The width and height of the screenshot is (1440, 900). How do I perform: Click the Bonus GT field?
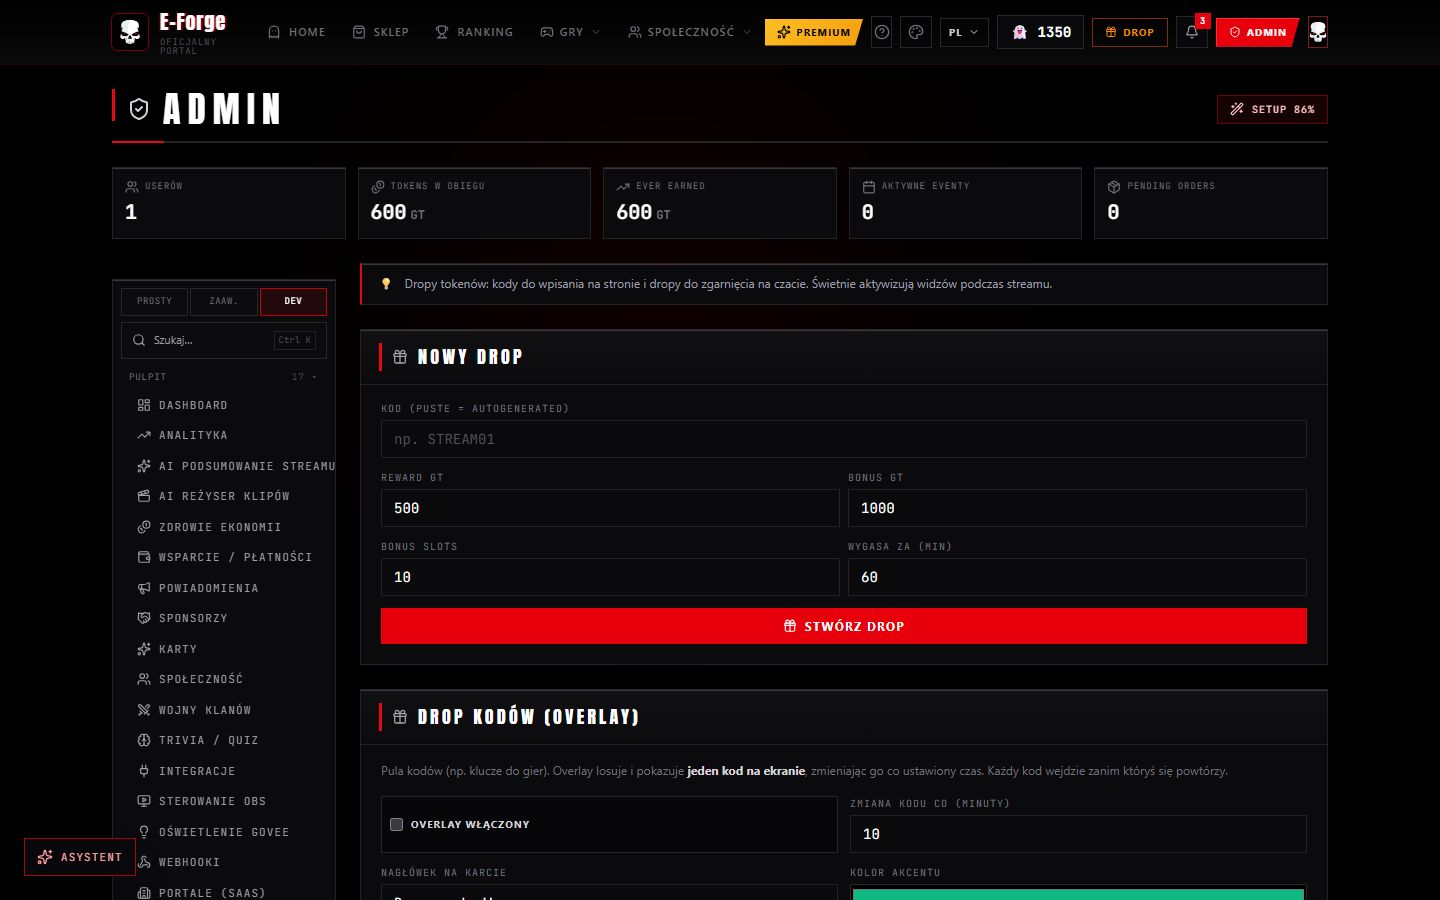coord(1077,508)
